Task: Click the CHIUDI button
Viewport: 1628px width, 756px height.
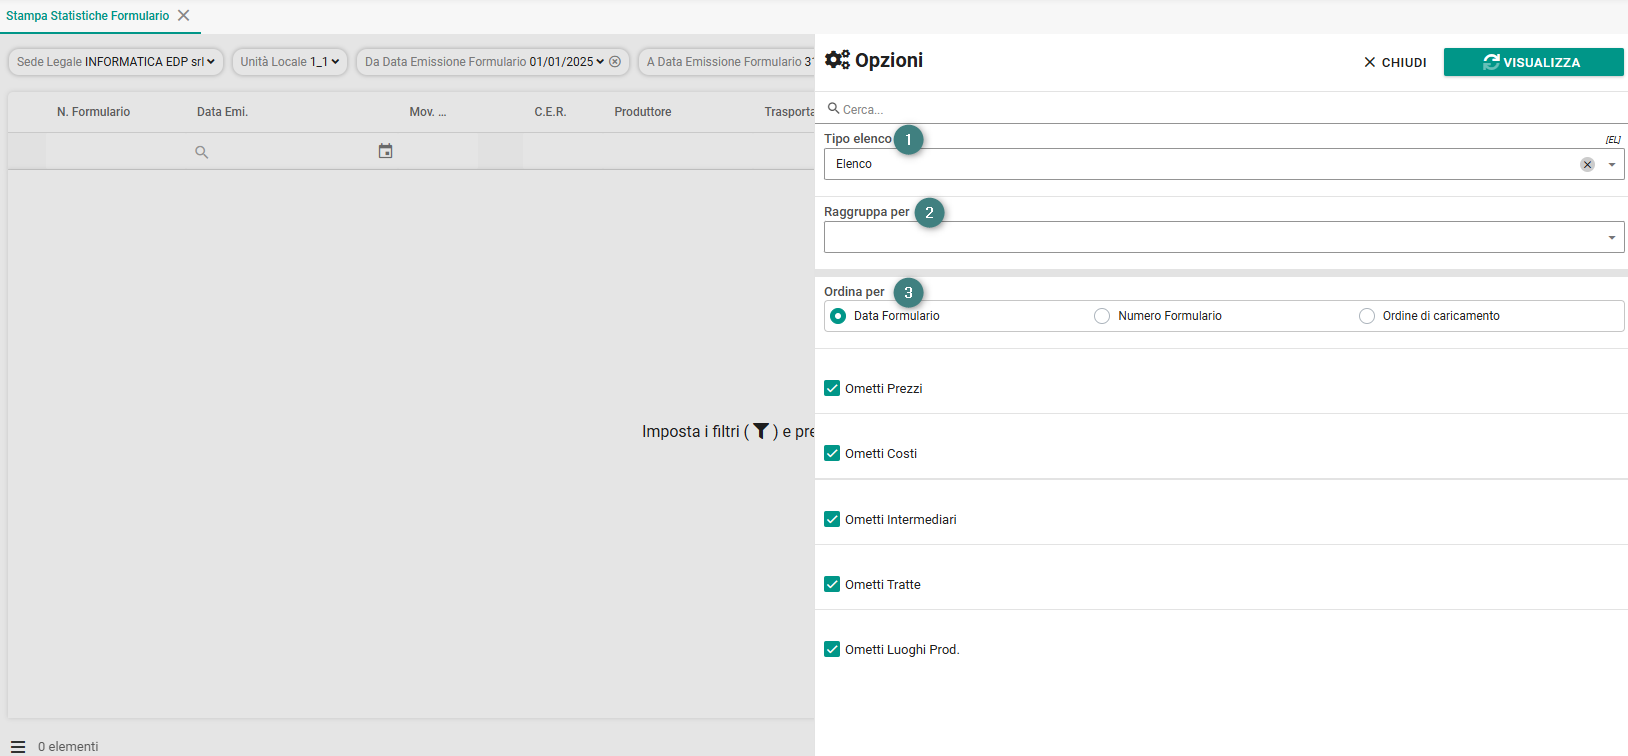Action: [x=1395, y=62]
